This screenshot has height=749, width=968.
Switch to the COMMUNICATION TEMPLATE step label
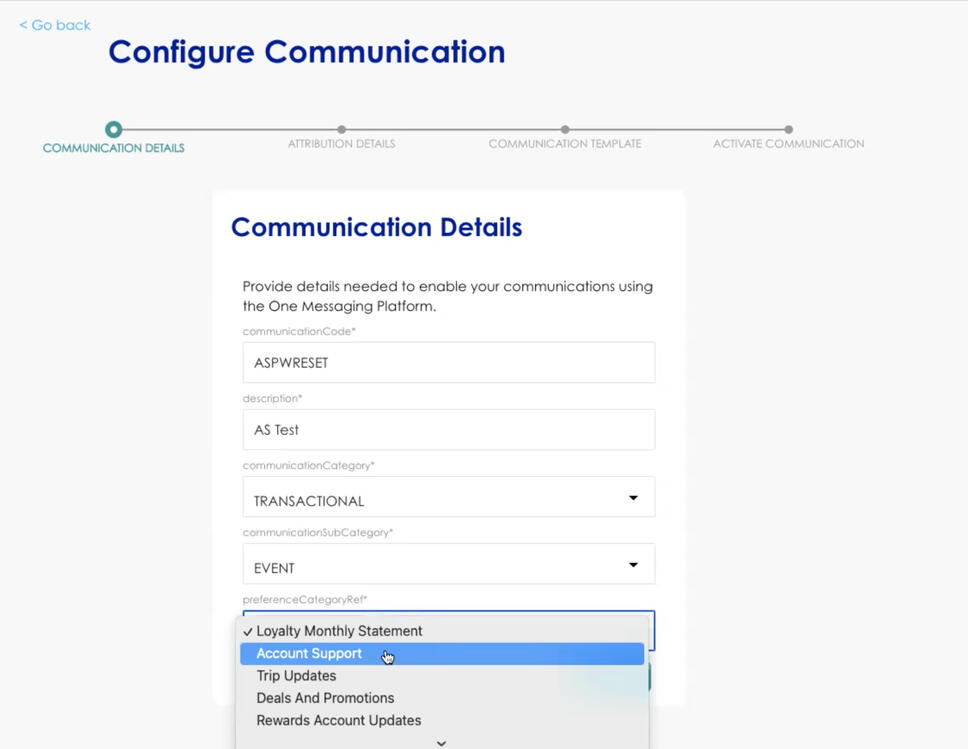[565, 144]
